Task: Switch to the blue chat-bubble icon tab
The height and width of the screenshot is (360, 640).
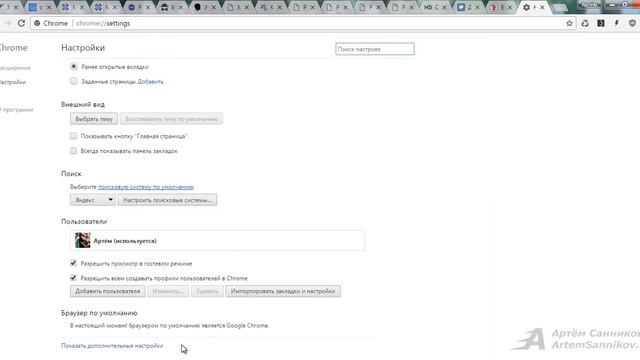Action: 468,7
